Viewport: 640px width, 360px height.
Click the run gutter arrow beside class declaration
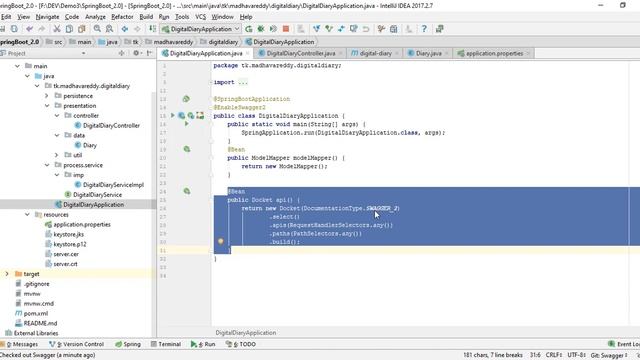173,116
